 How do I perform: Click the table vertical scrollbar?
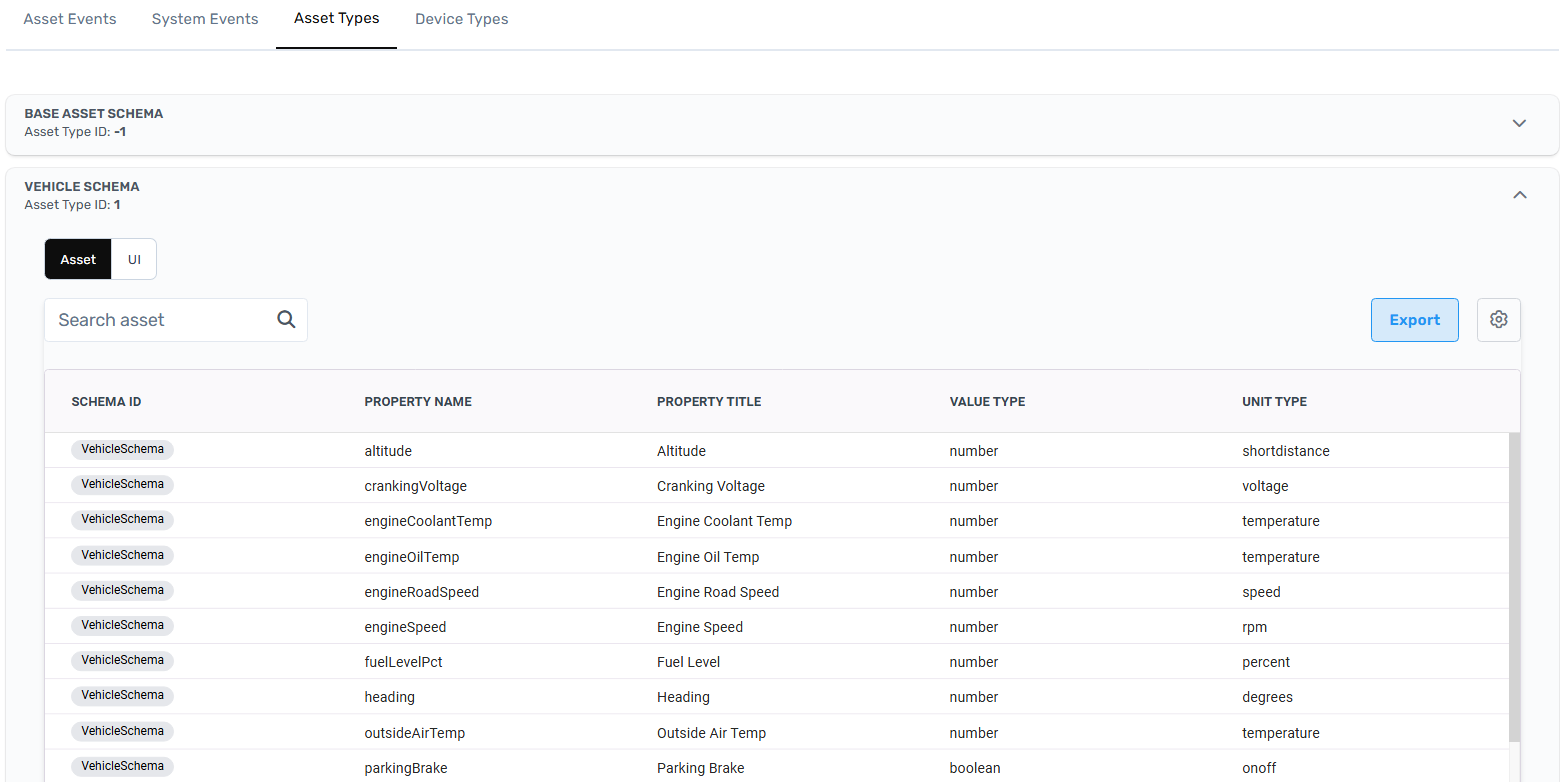coord(1514,588)
